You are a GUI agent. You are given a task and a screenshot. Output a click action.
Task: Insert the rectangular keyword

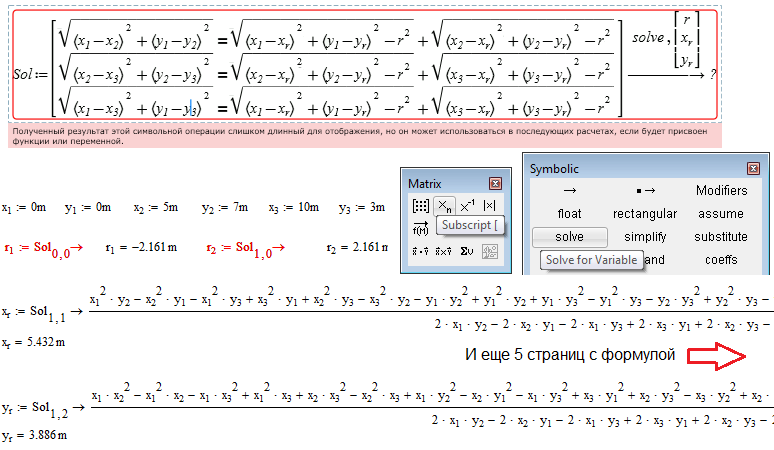click(645, 214)
